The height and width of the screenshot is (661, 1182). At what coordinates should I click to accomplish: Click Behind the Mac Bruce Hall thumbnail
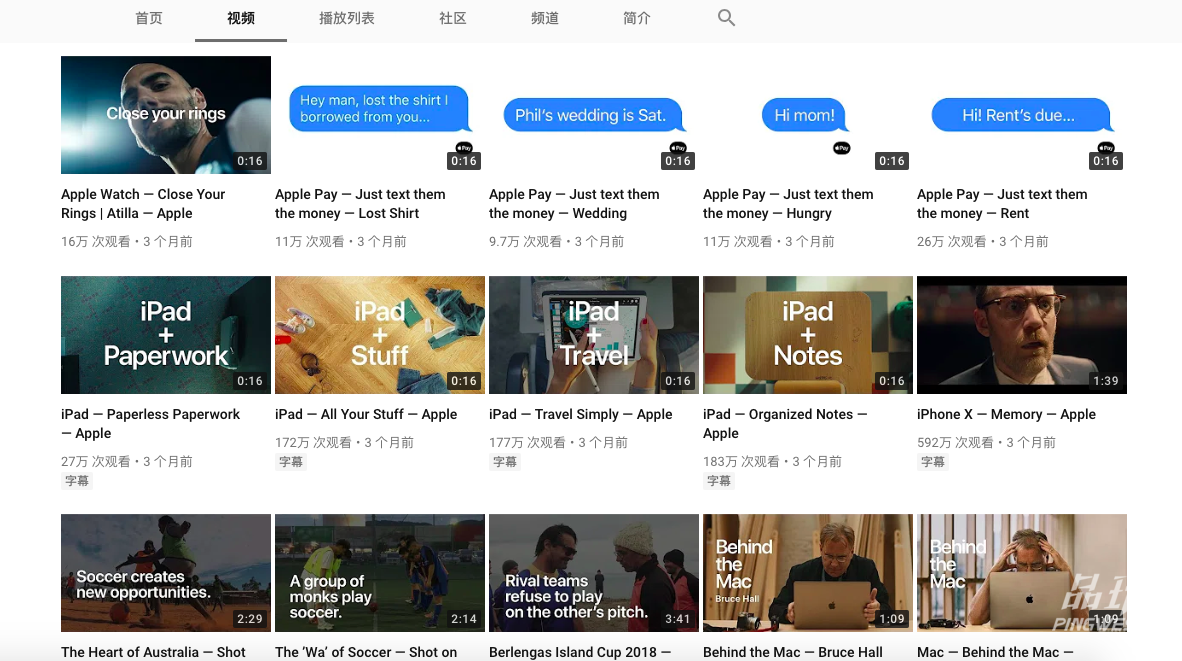point(807,573)
